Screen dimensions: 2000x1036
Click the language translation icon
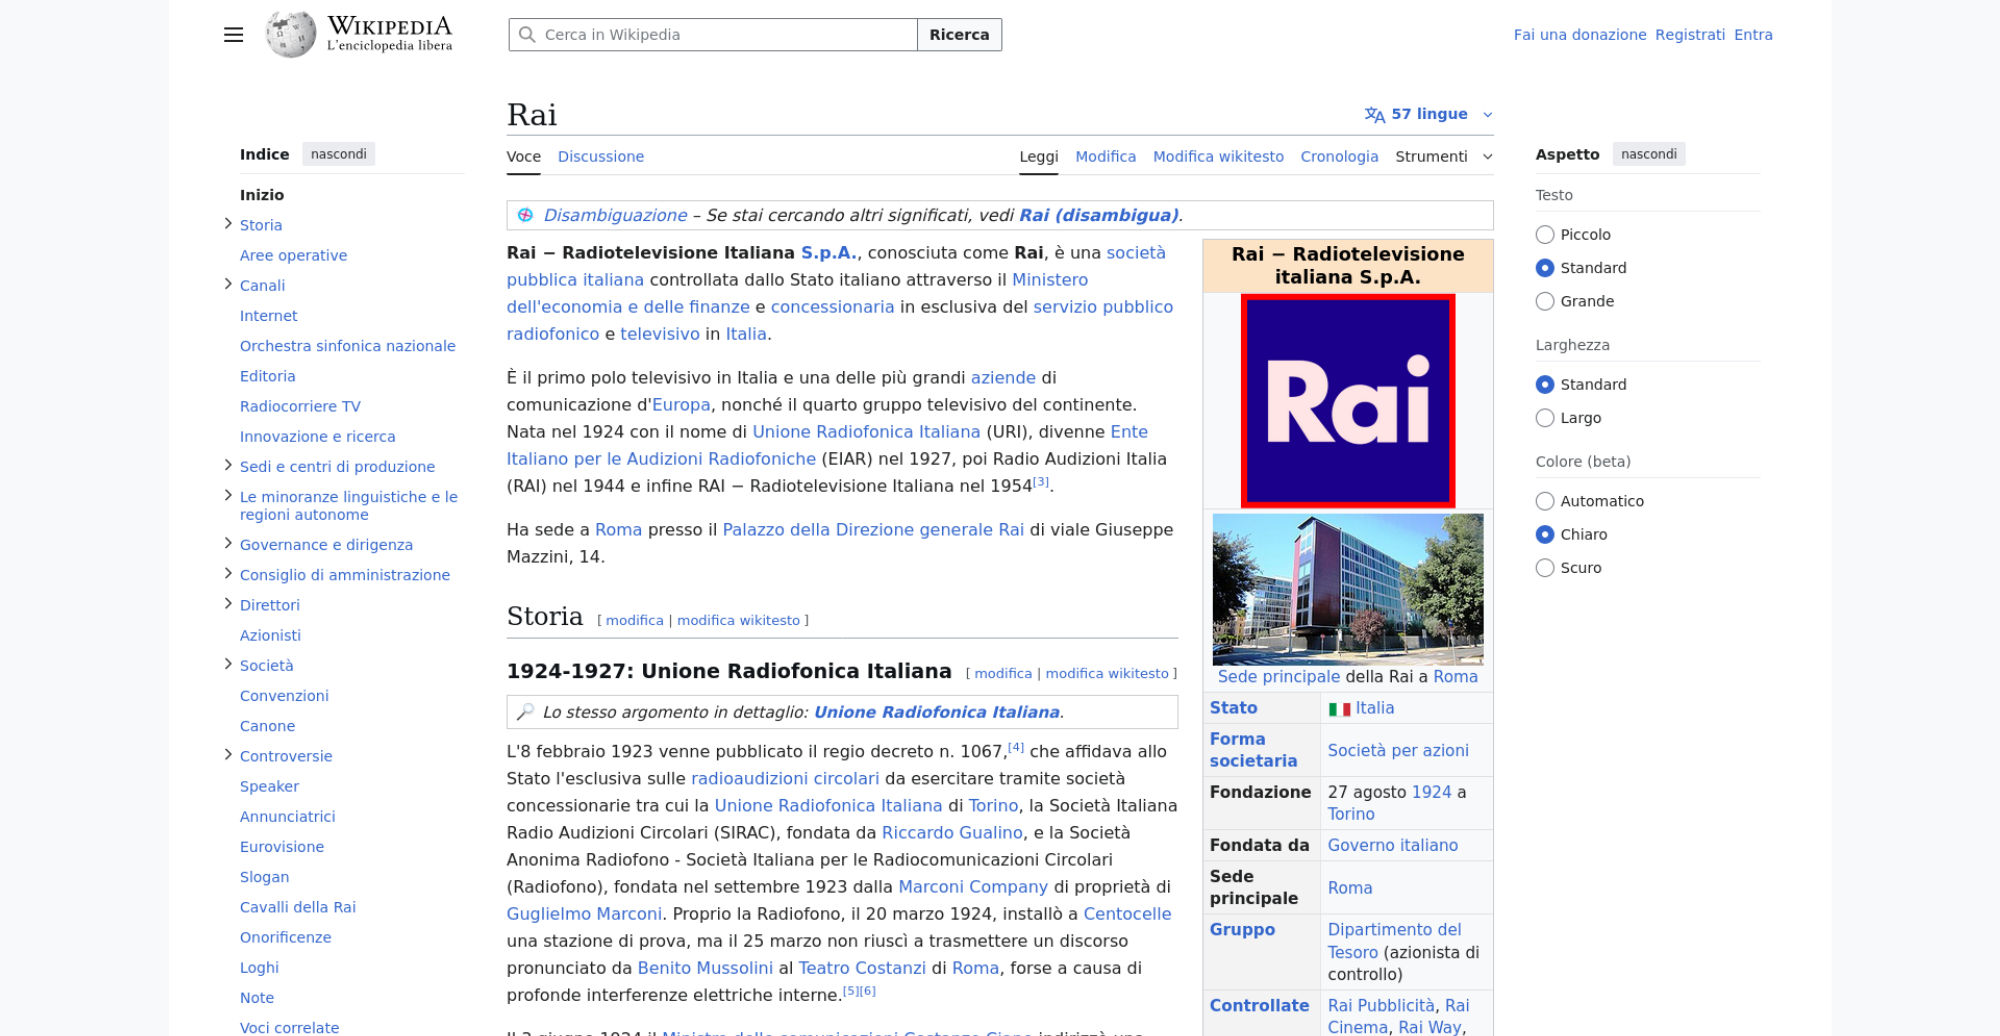coord(1375,114)
